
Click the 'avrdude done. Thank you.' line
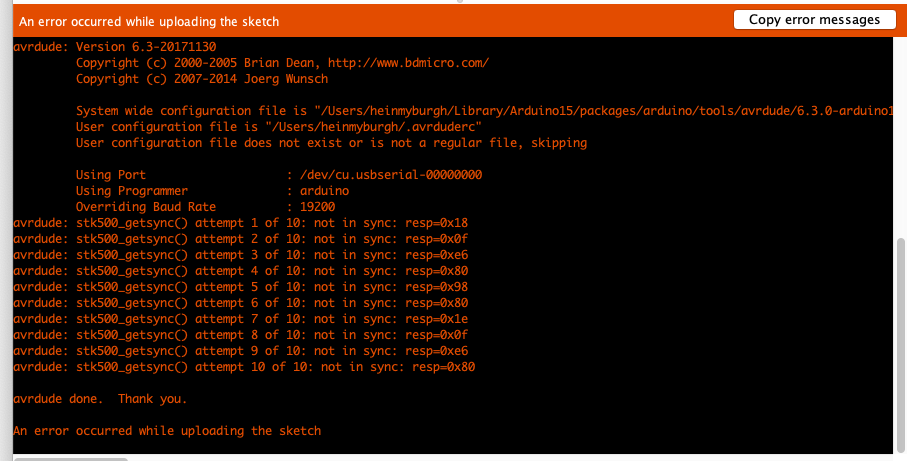click(100, 399)
